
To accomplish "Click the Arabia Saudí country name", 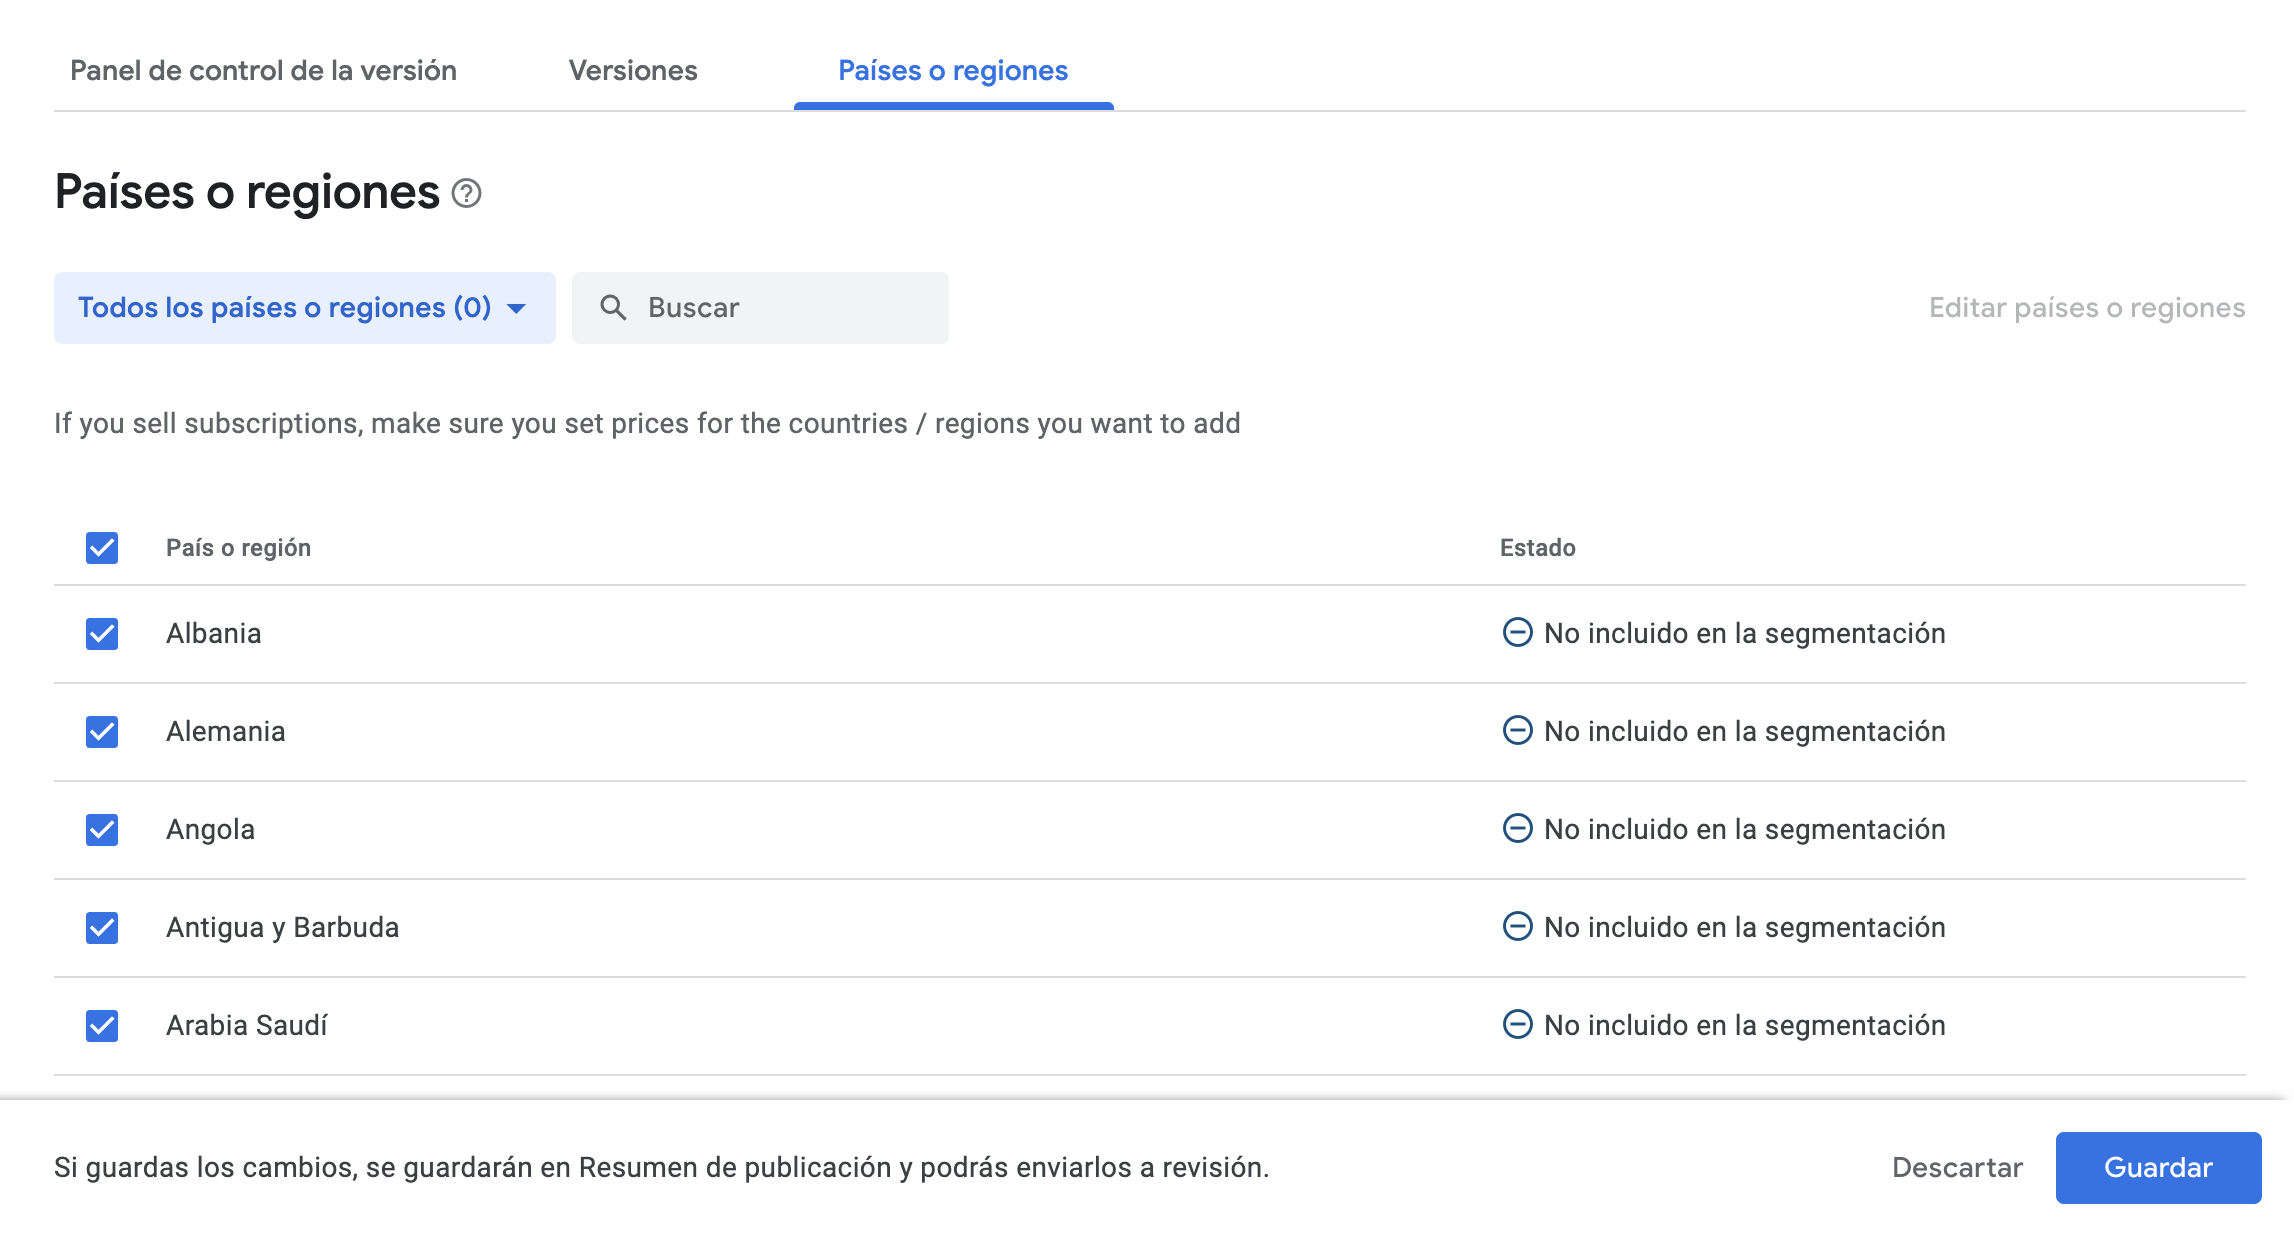I will [x=247, y=1026].
